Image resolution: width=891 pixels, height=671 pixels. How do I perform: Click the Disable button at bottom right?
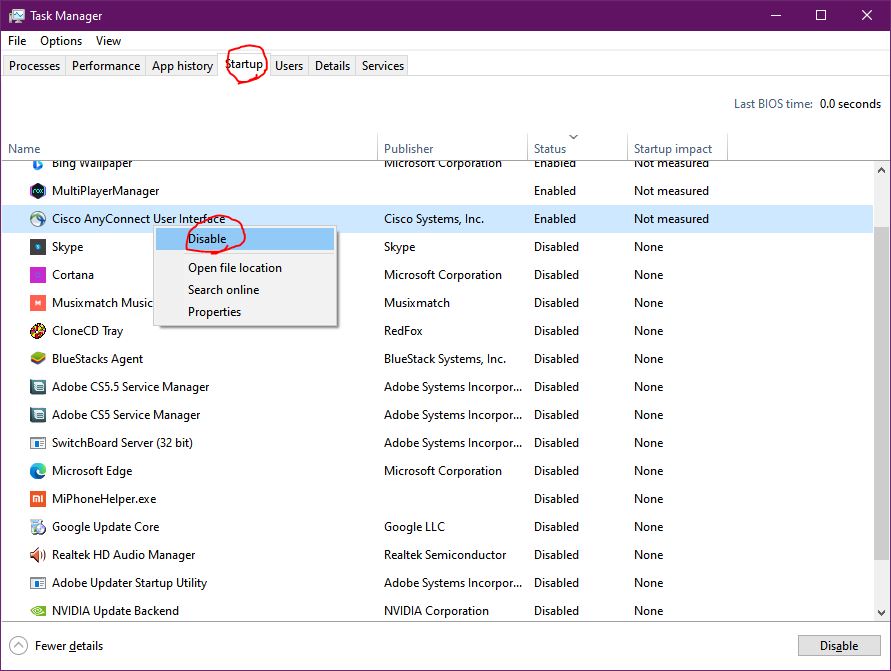point(839,645)
